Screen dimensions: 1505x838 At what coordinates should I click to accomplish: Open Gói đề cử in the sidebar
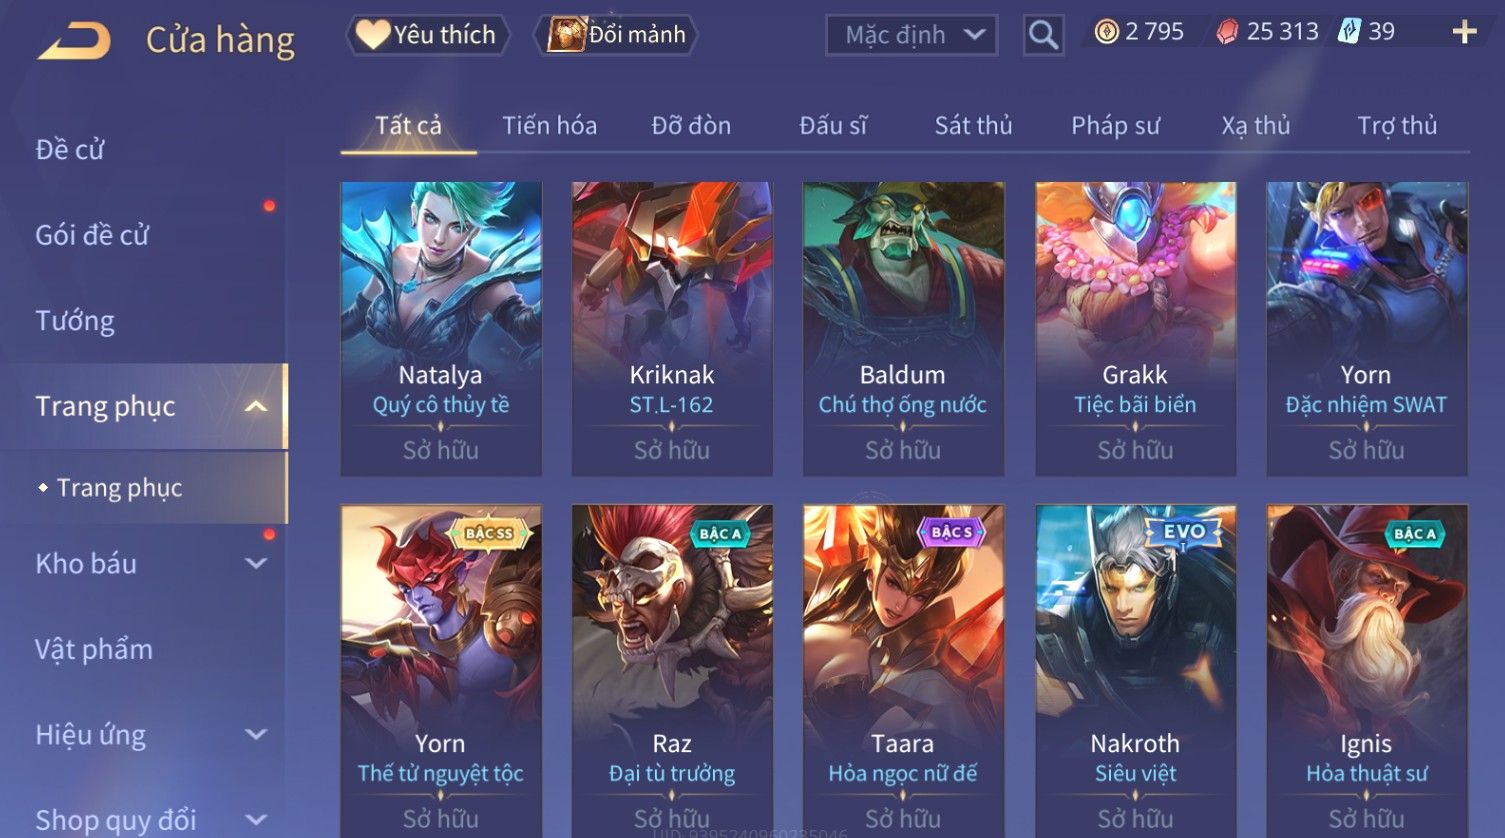coord(92,235)
